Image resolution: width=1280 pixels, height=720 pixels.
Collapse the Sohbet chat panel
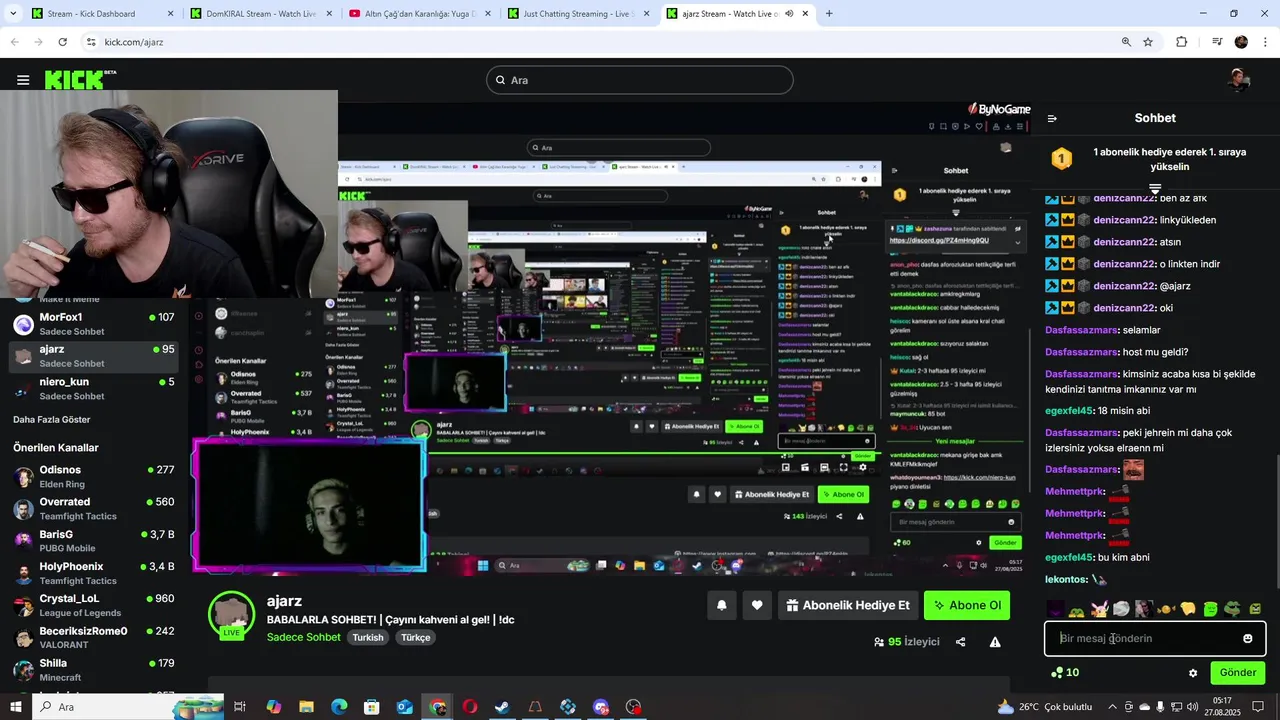coord(1052,118)
